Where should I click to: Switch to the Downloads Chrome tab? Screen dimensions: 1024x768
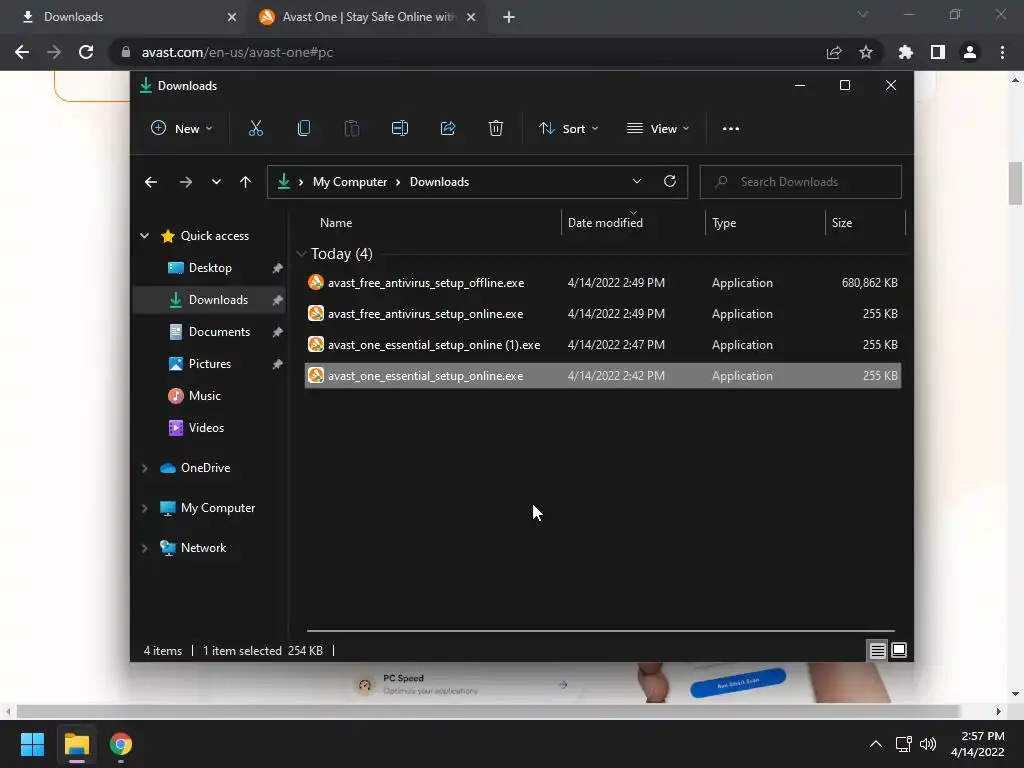coord(121,17)
